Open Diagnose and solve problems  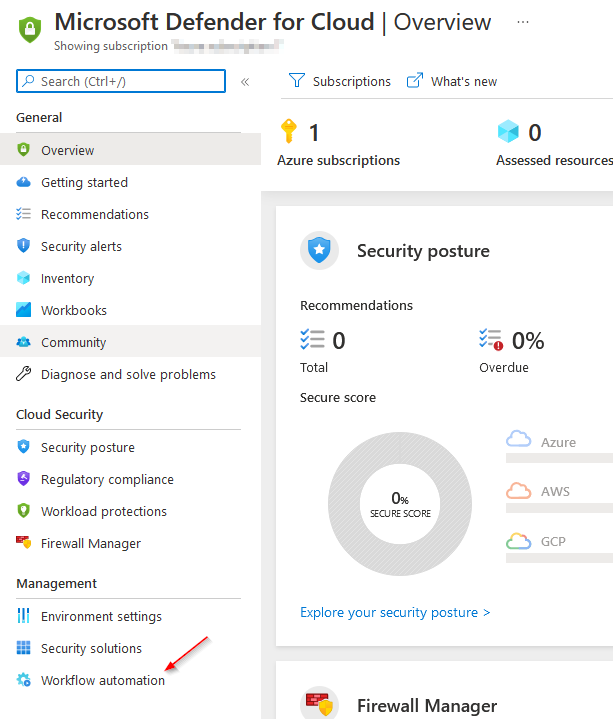(x=130, y=375)
